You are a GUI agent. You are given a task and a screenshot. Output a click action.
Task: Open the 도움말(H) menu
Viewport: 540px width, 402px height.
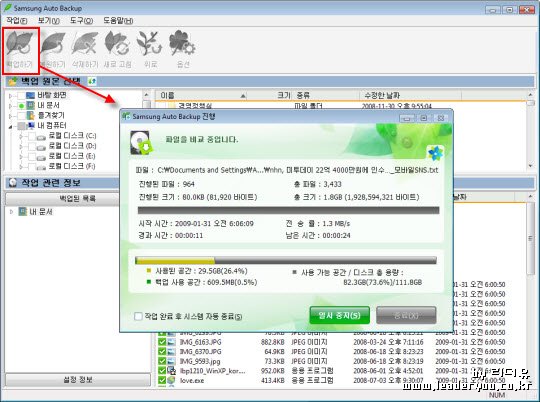118,21
